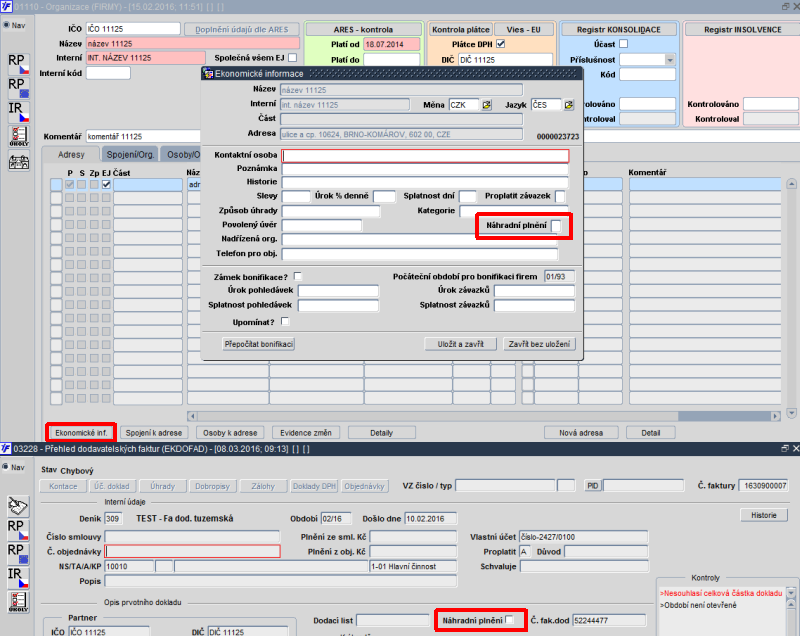Click RP EU flag icon in faktur window sidebar
800x636 pixels.
(18, 554)
